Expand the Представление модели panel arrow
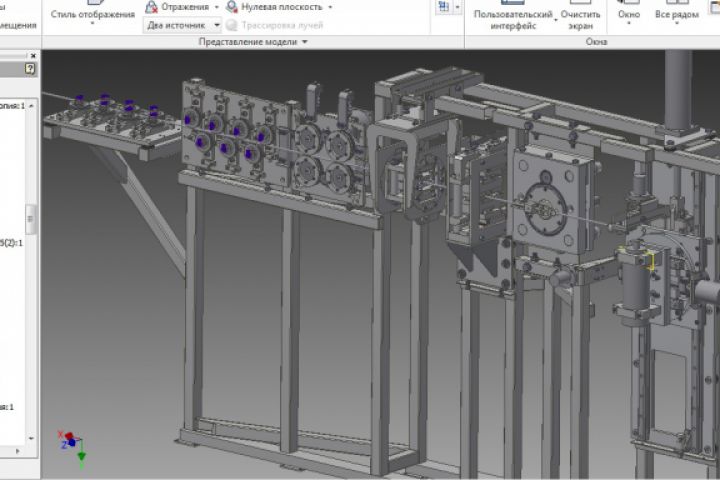The height and width of the screenshot is (480, 720). tap(304, 42)
